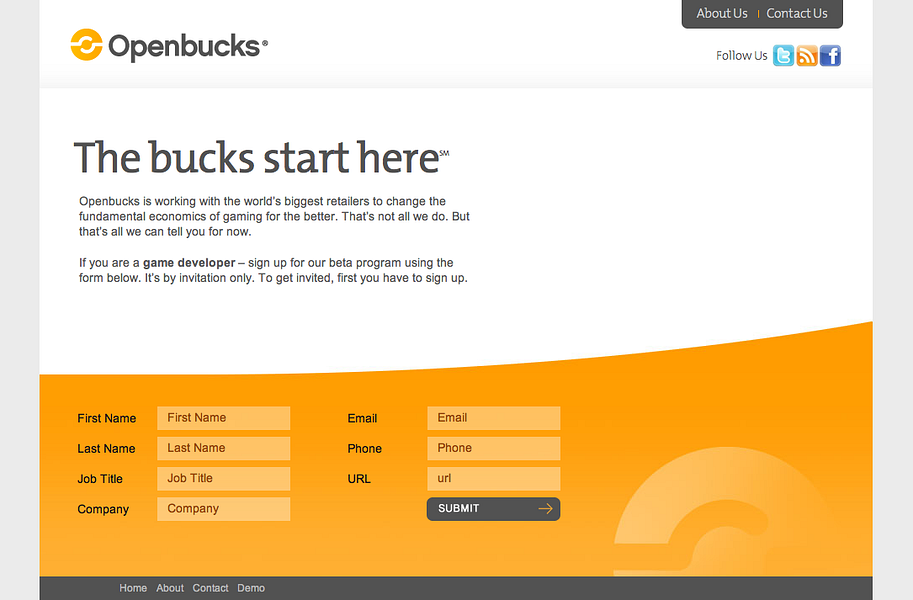Open Contact link in footer
Image resolution: width=913 pixels, height=600 pixels.
[x=211, y=588]
